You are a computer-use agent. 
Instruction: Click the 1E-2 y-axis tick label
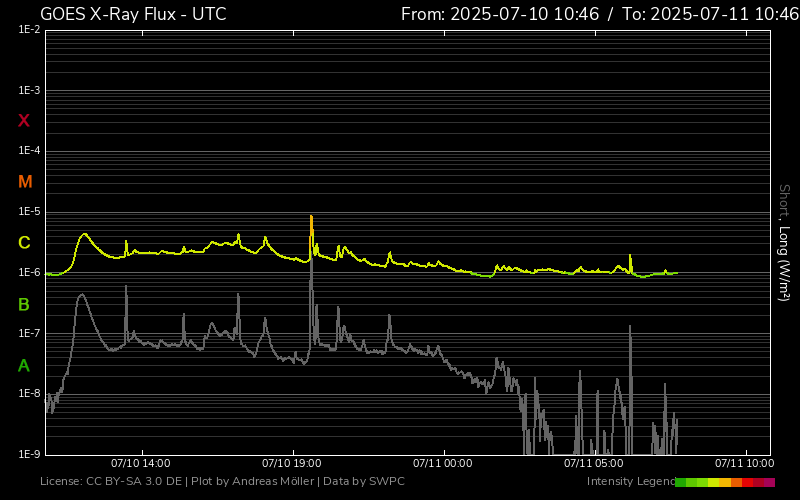coord(29,30)
